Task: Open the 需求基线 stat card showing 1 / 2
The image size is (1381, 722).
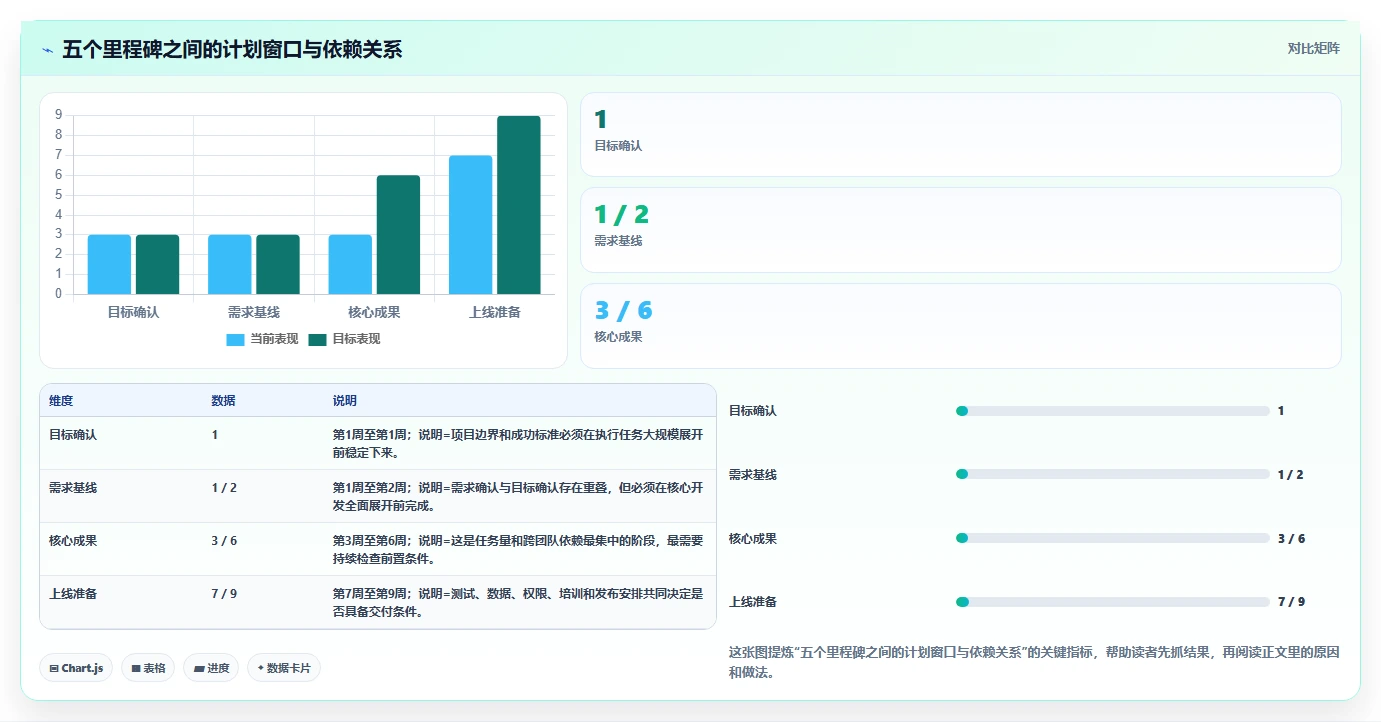Action: (960, 230)
